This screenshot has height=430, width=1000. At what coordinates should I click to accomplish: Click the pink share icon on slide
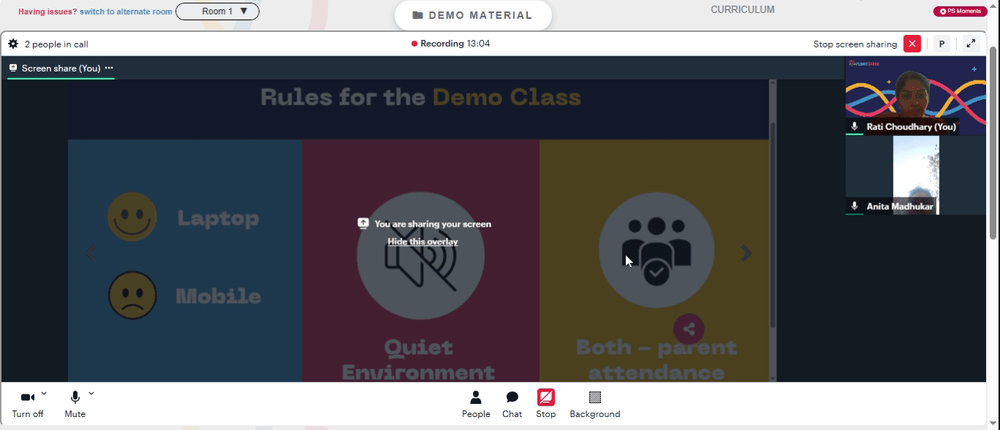click(x=689, y=329)
